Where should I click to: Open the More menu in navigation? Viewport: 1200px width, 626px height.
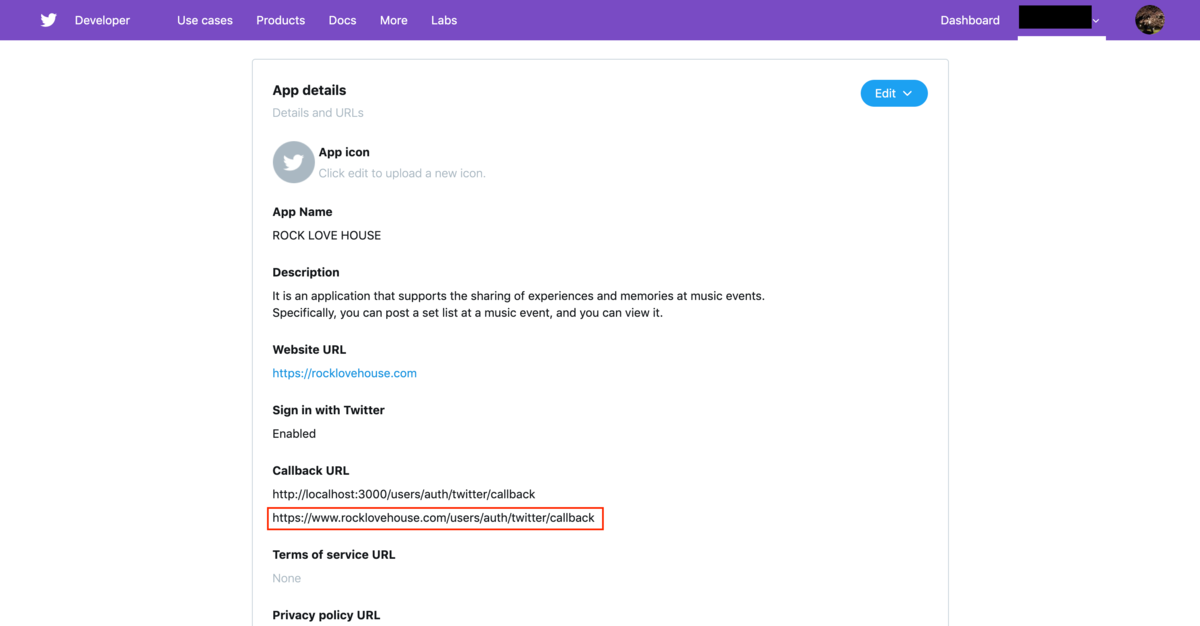394,20
